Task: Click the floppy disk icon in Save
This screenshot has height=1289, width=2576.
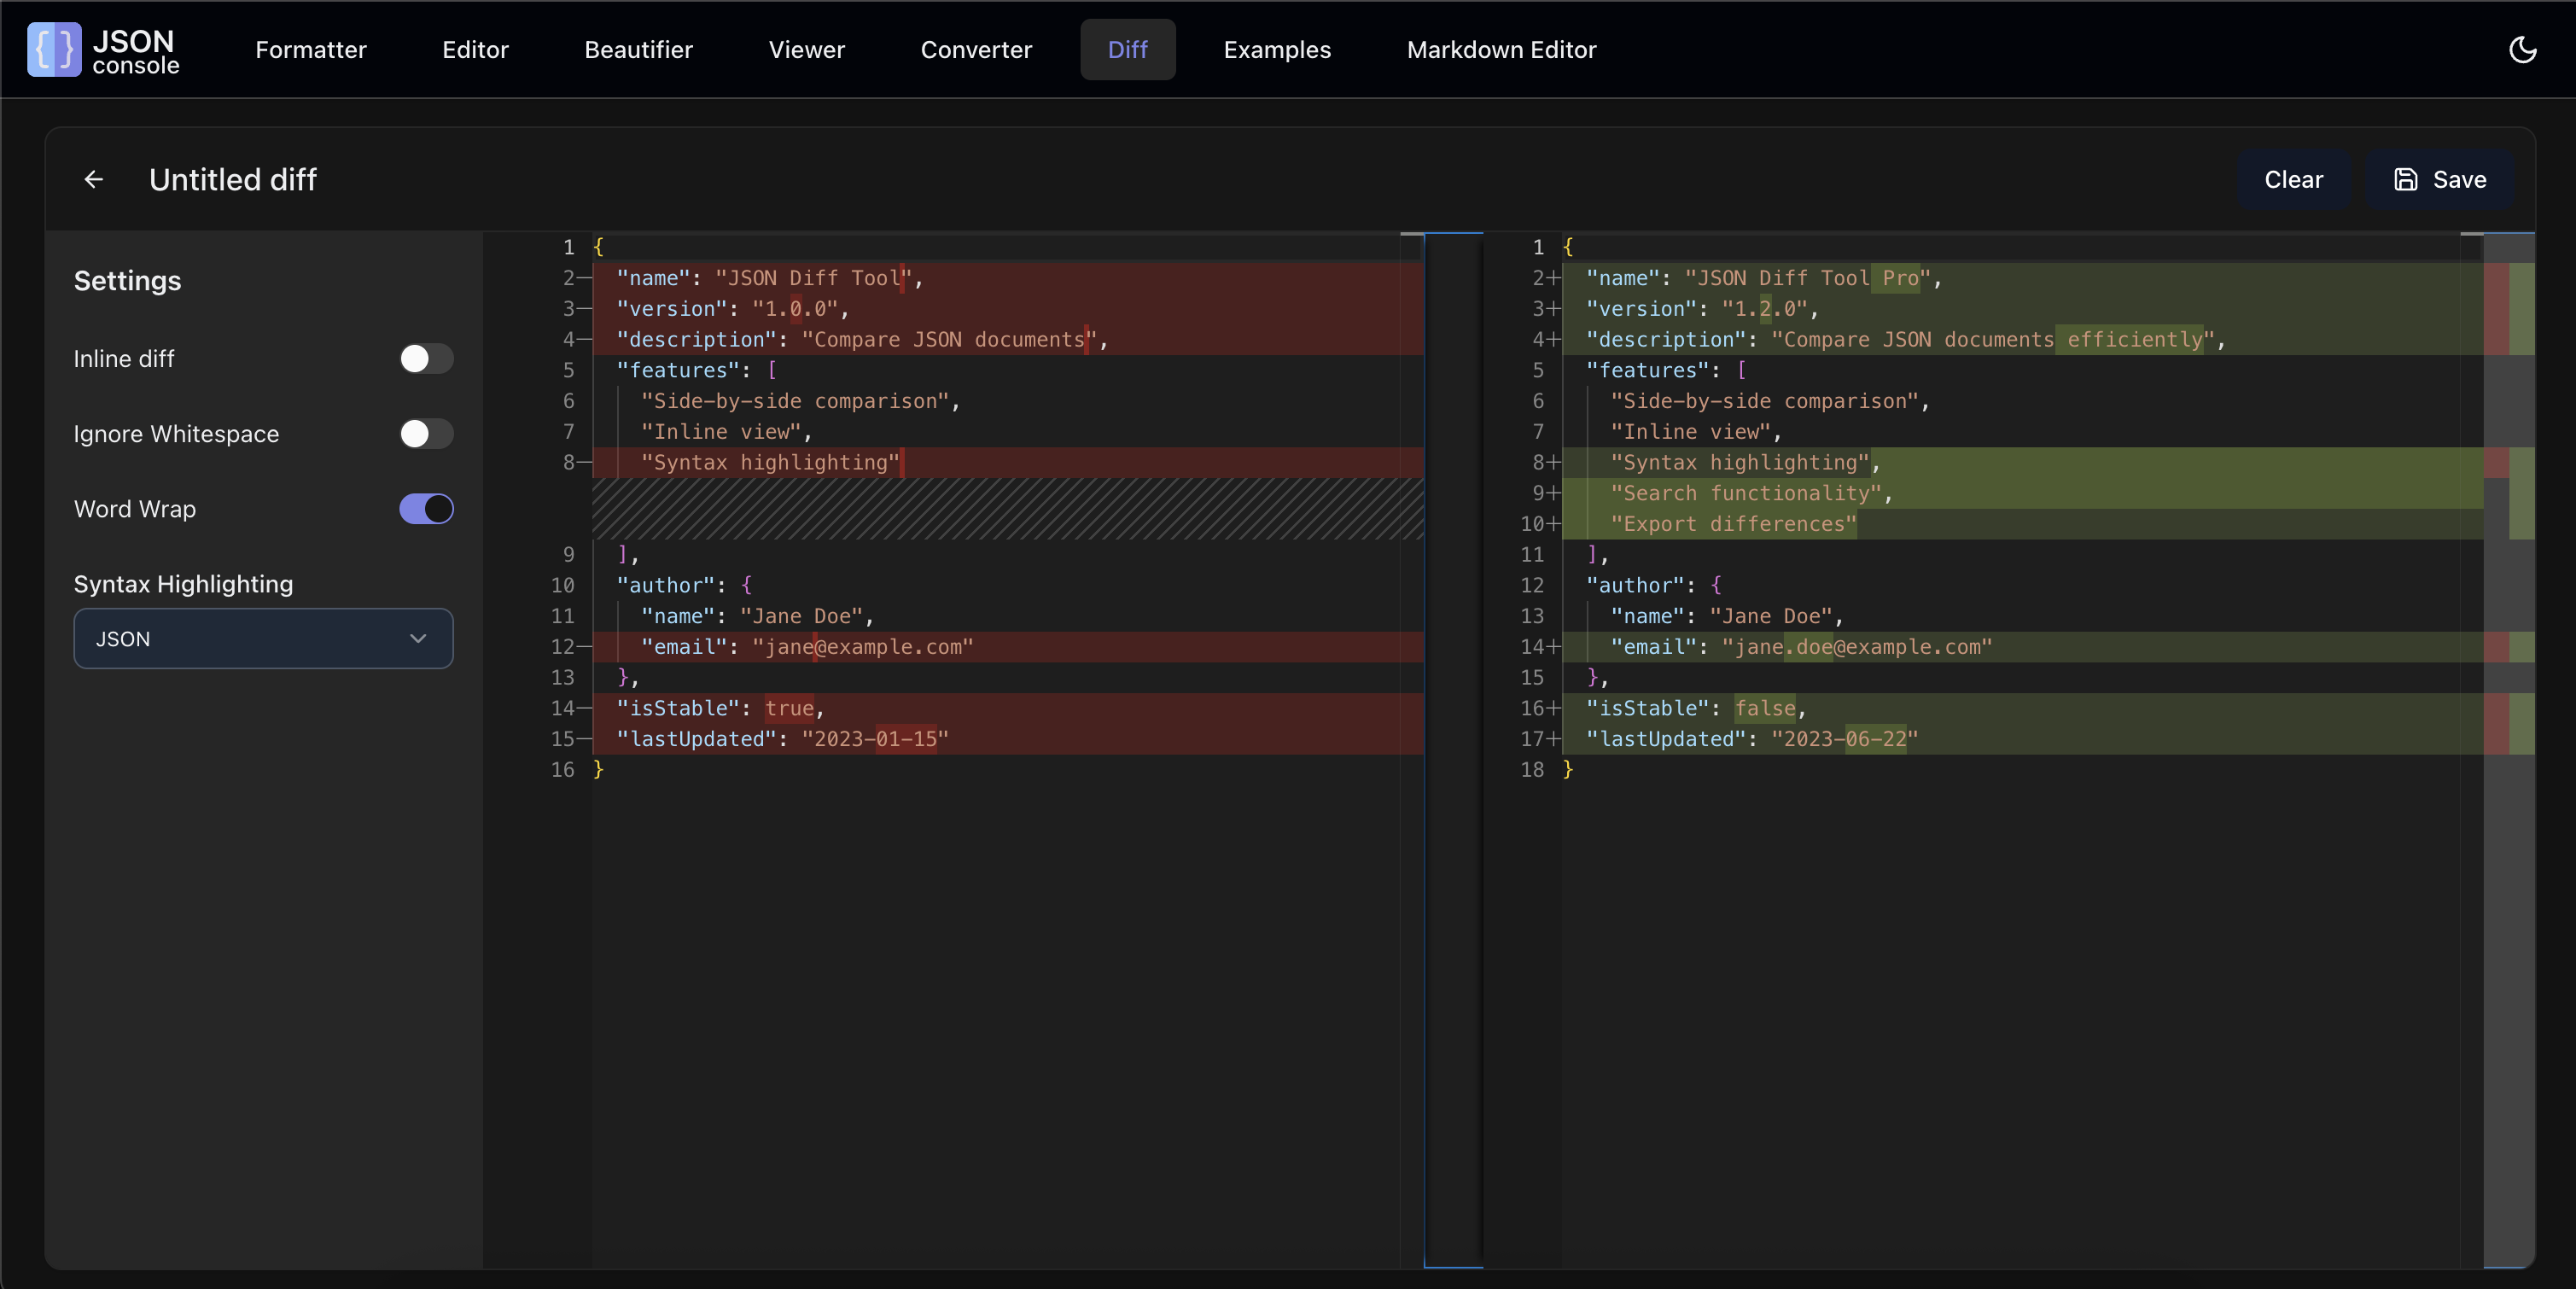Action: pos(2405,179)
